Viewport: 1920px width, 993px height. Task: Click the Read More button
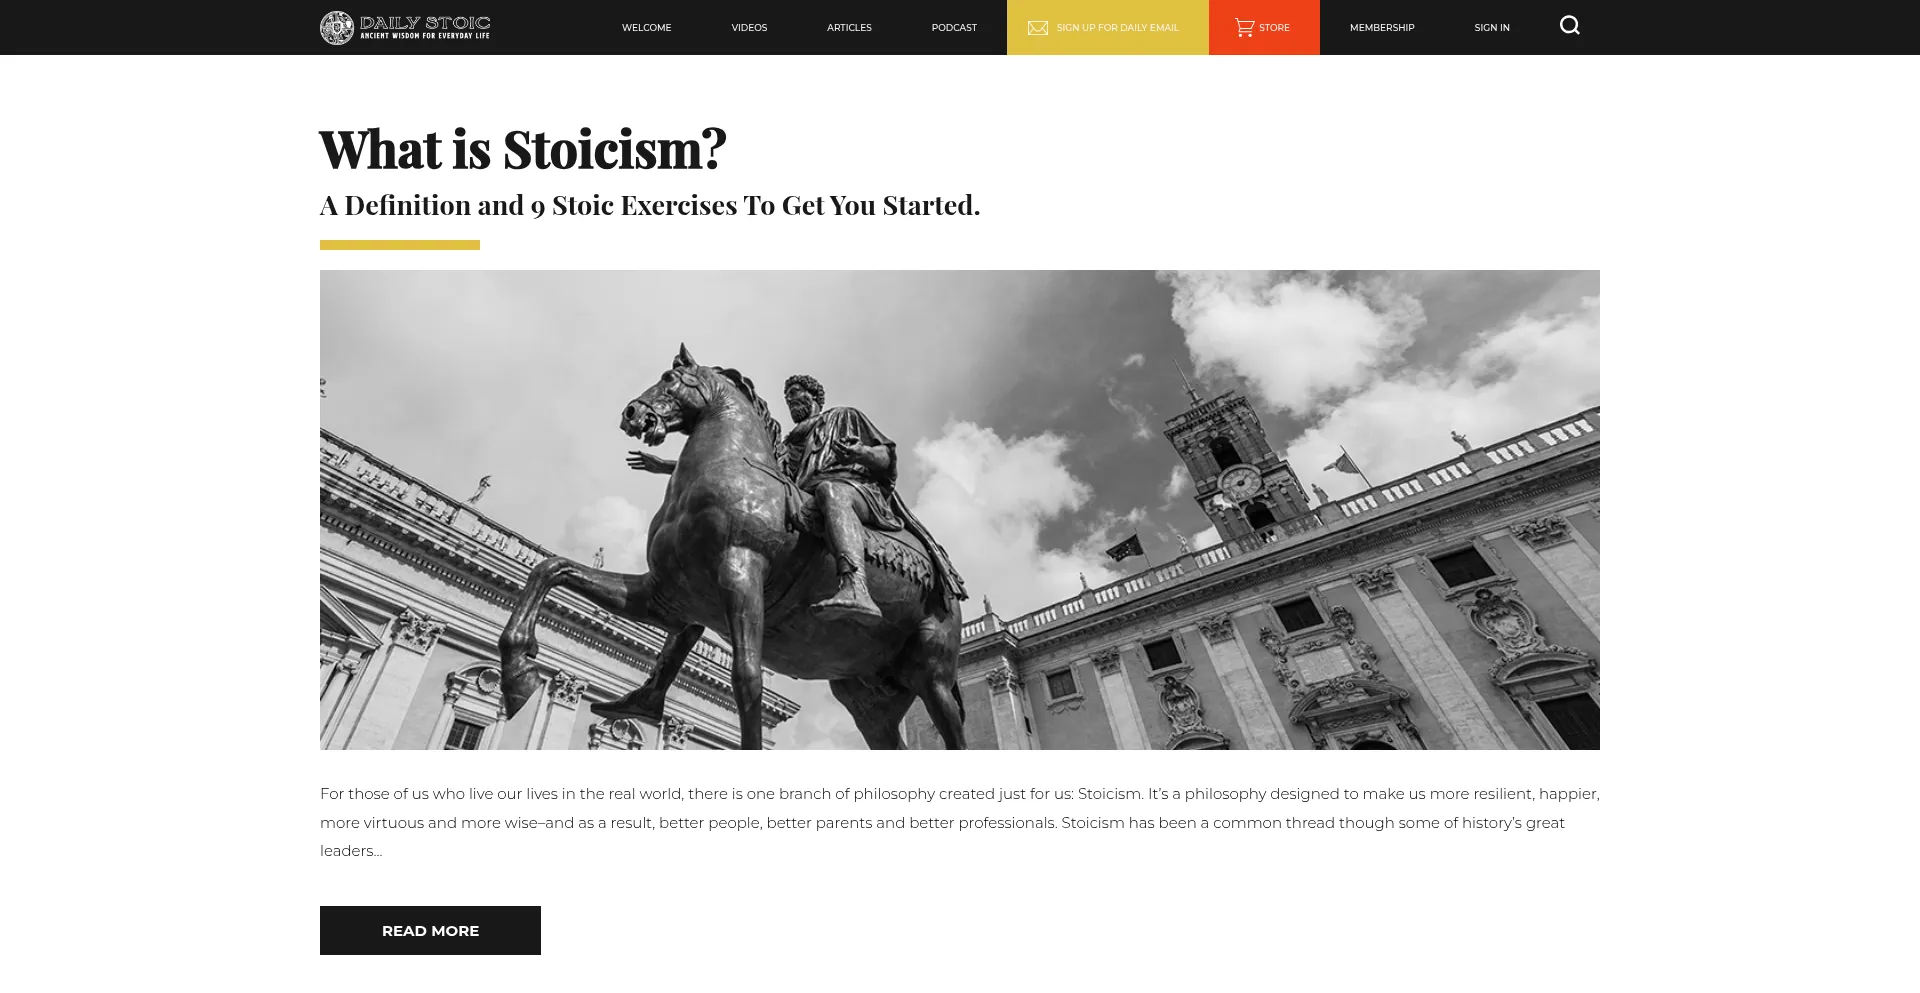[x=430, y=930]
